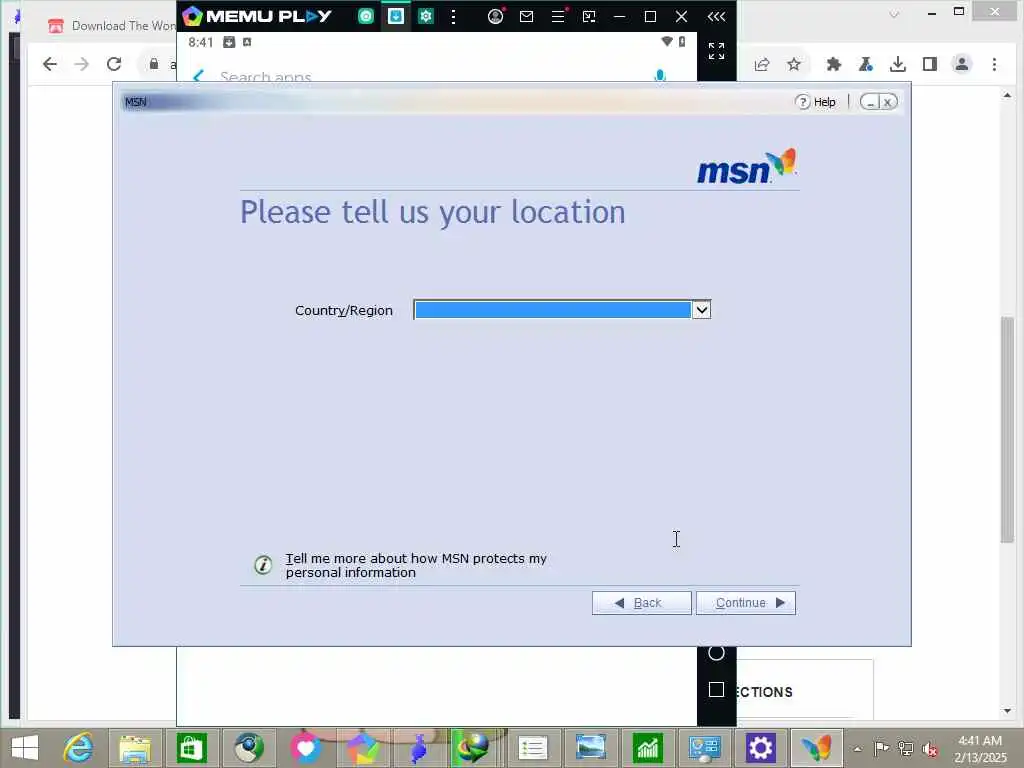
Task: Open the MEmu three-dot overflow menu
Action: coord(454,17)
